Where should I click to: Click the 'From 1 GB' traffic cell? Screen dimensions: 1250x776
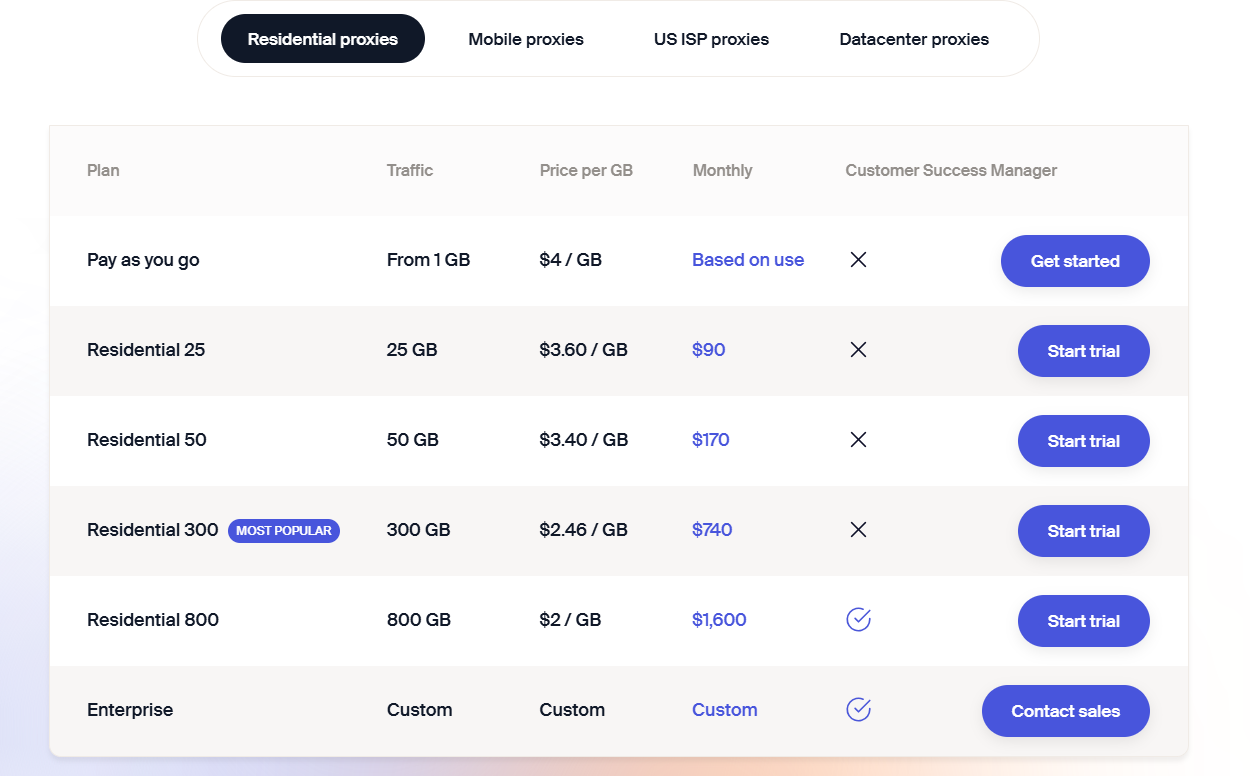pyautogui.click(x=428, y=260)
